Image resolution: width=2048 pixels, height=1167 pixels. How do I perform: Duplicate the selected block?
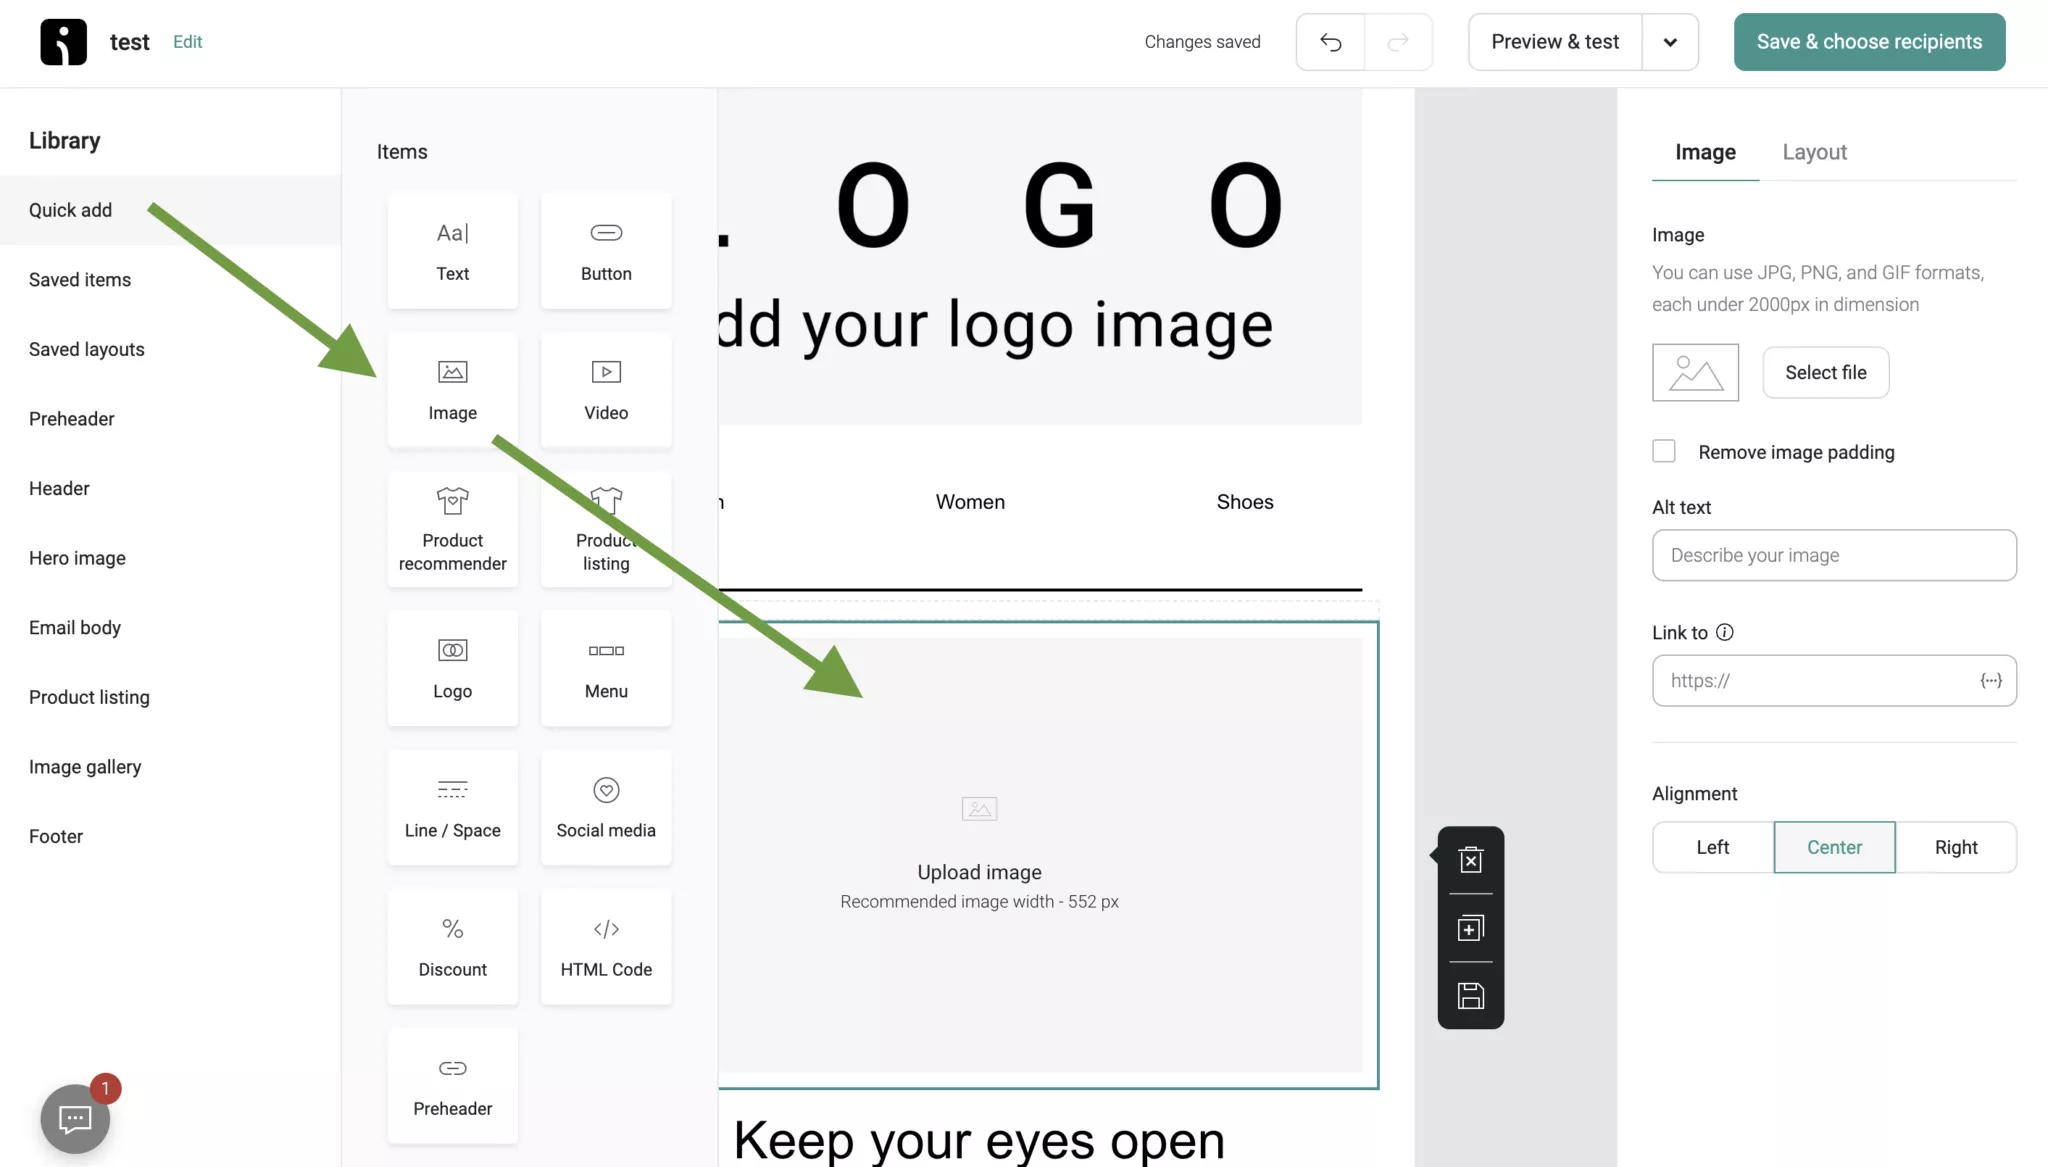click(1470, 927)
